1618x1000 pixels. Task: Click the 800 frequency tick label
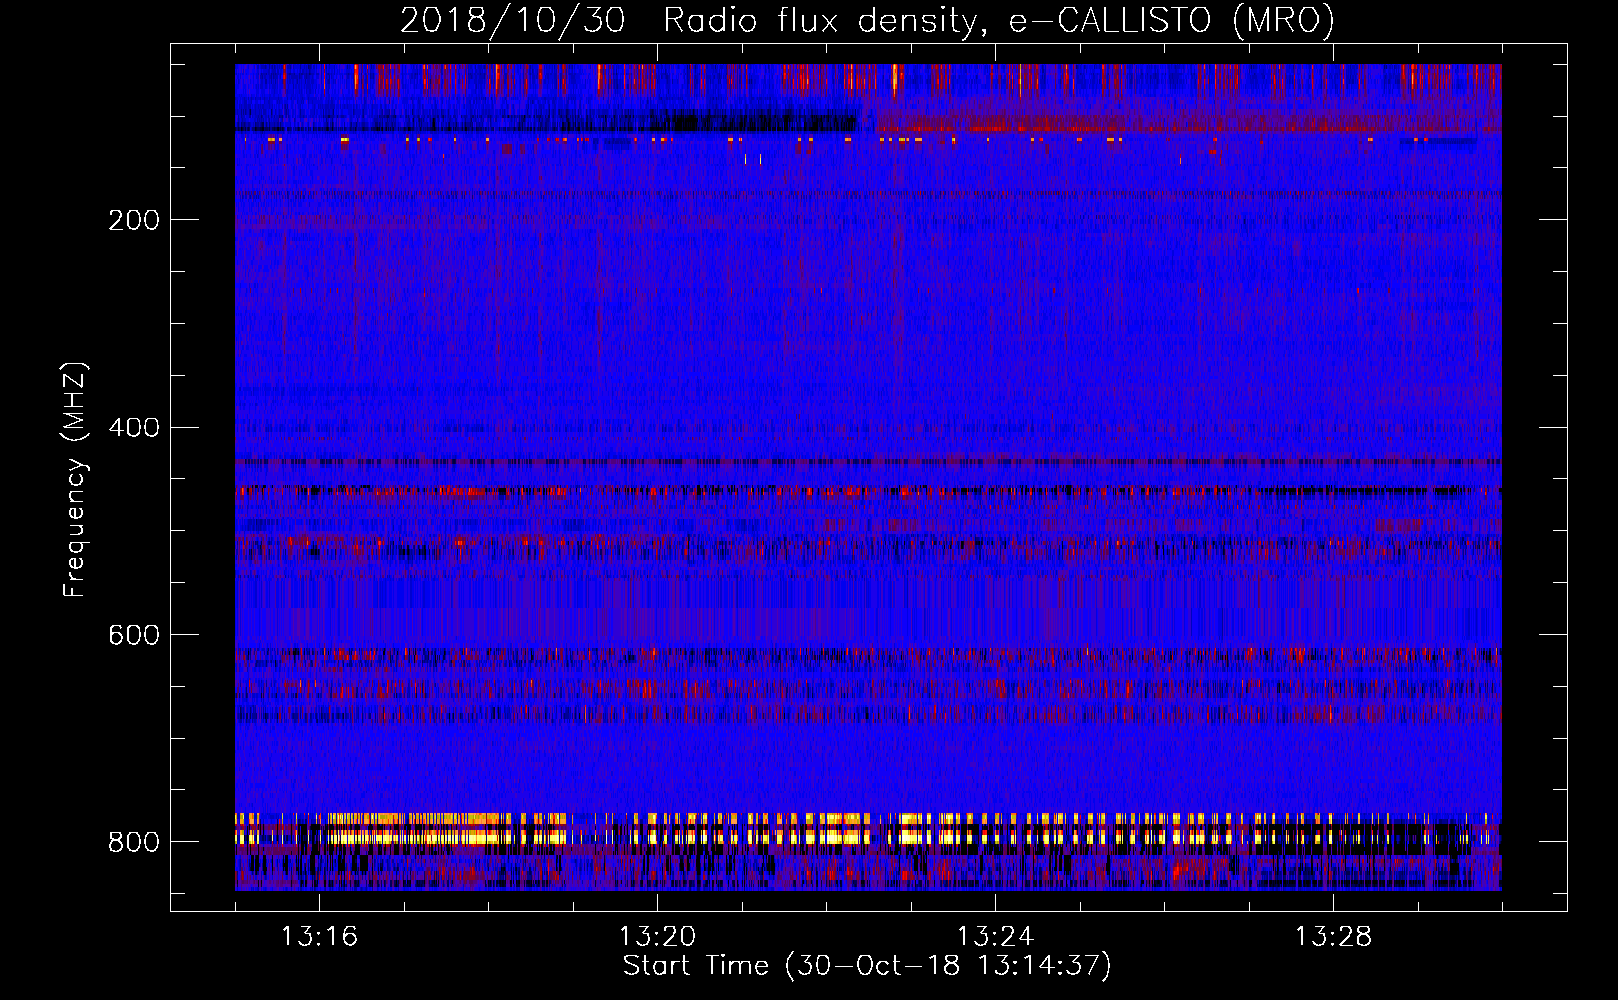134,842
